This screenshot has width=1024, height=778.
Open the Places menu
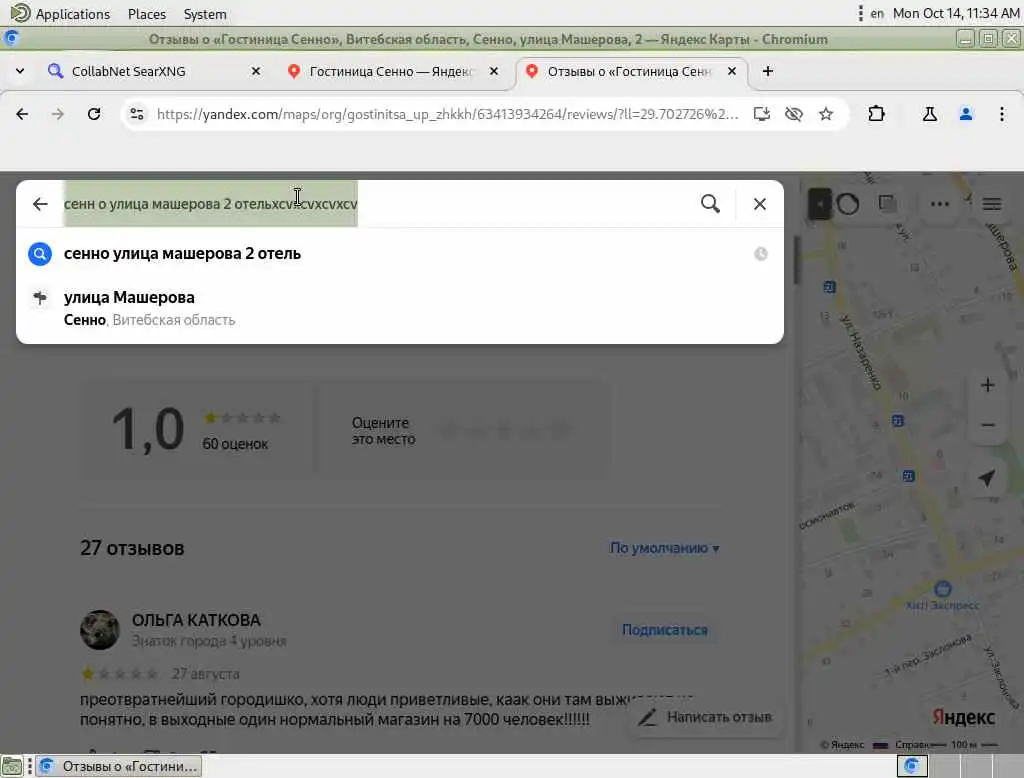tap(147, 14)
